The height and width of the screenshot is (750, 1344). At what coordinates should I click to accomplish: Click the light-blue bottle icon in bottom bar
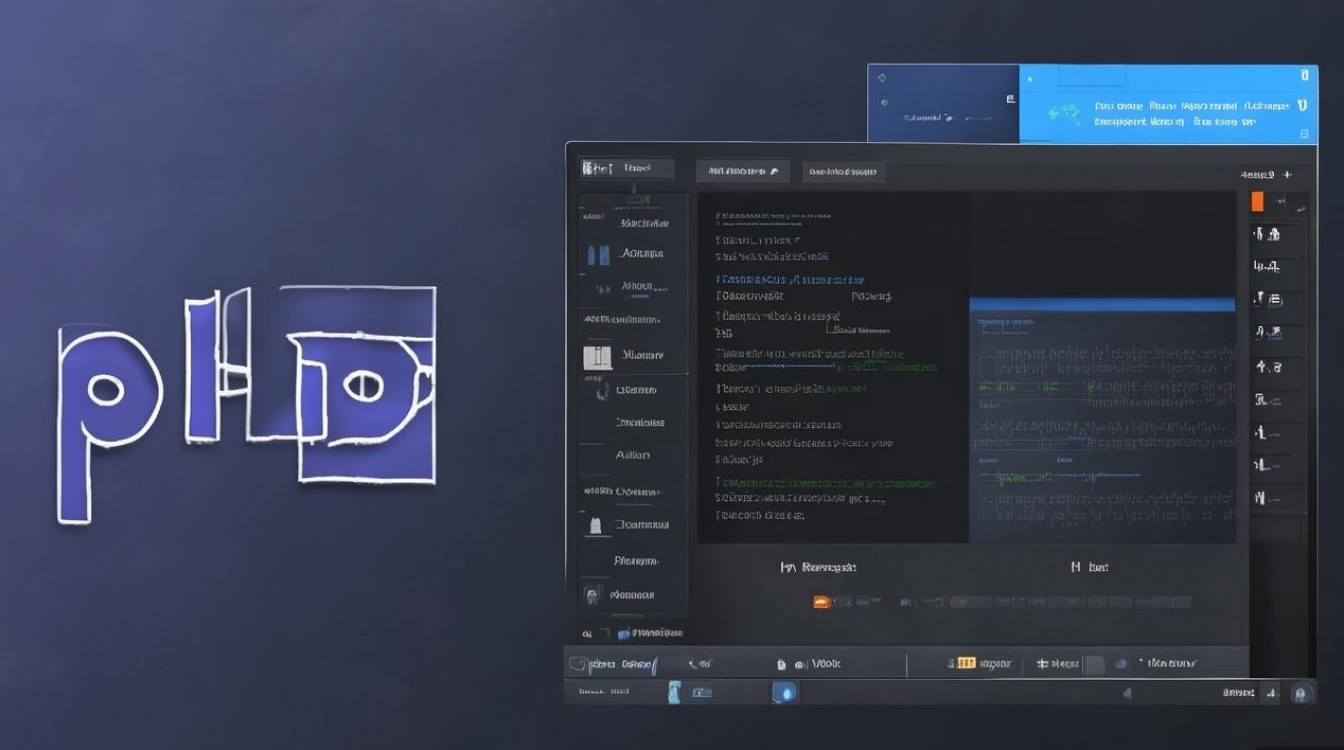(674, 692)
